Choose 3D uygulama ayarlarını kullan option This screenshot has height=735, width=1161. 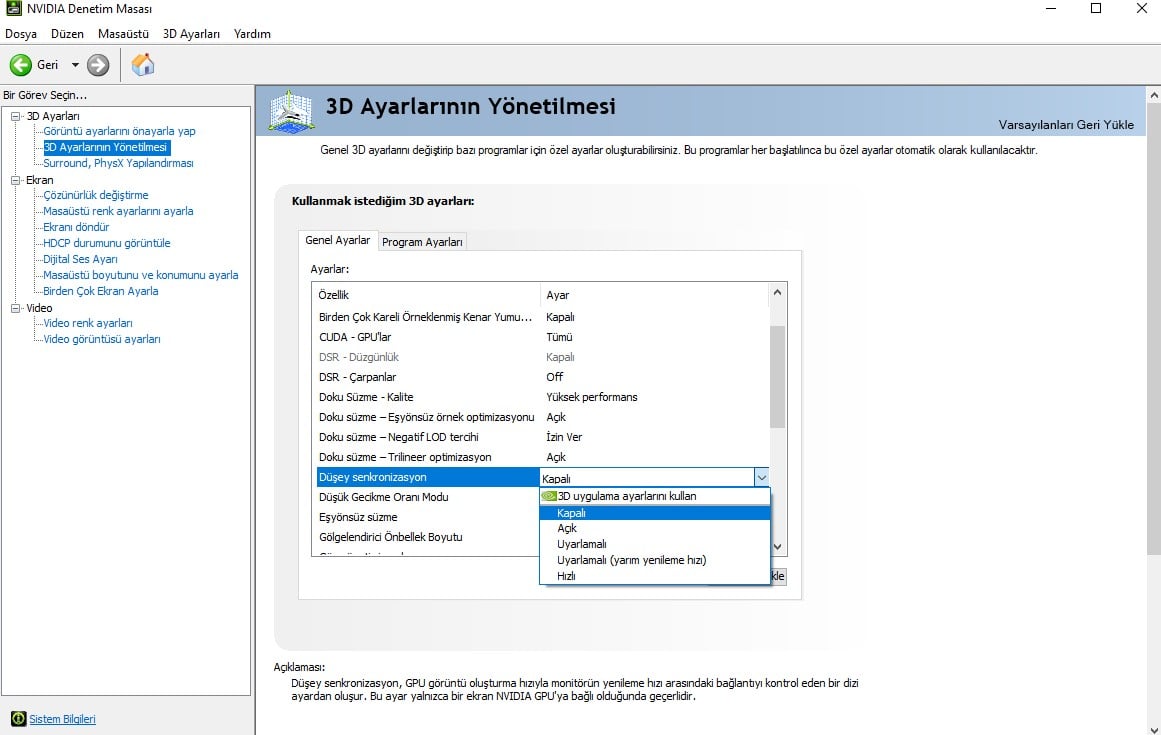655,497
